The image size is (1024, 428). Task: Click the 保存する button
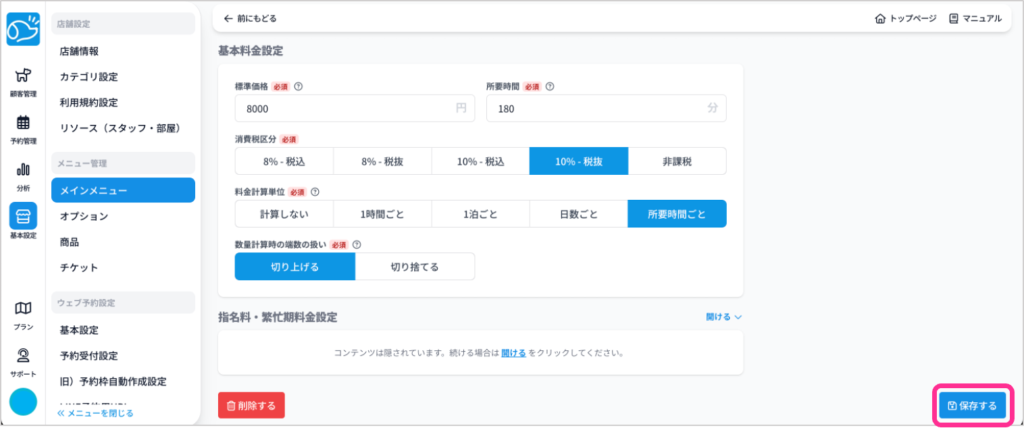971,405
